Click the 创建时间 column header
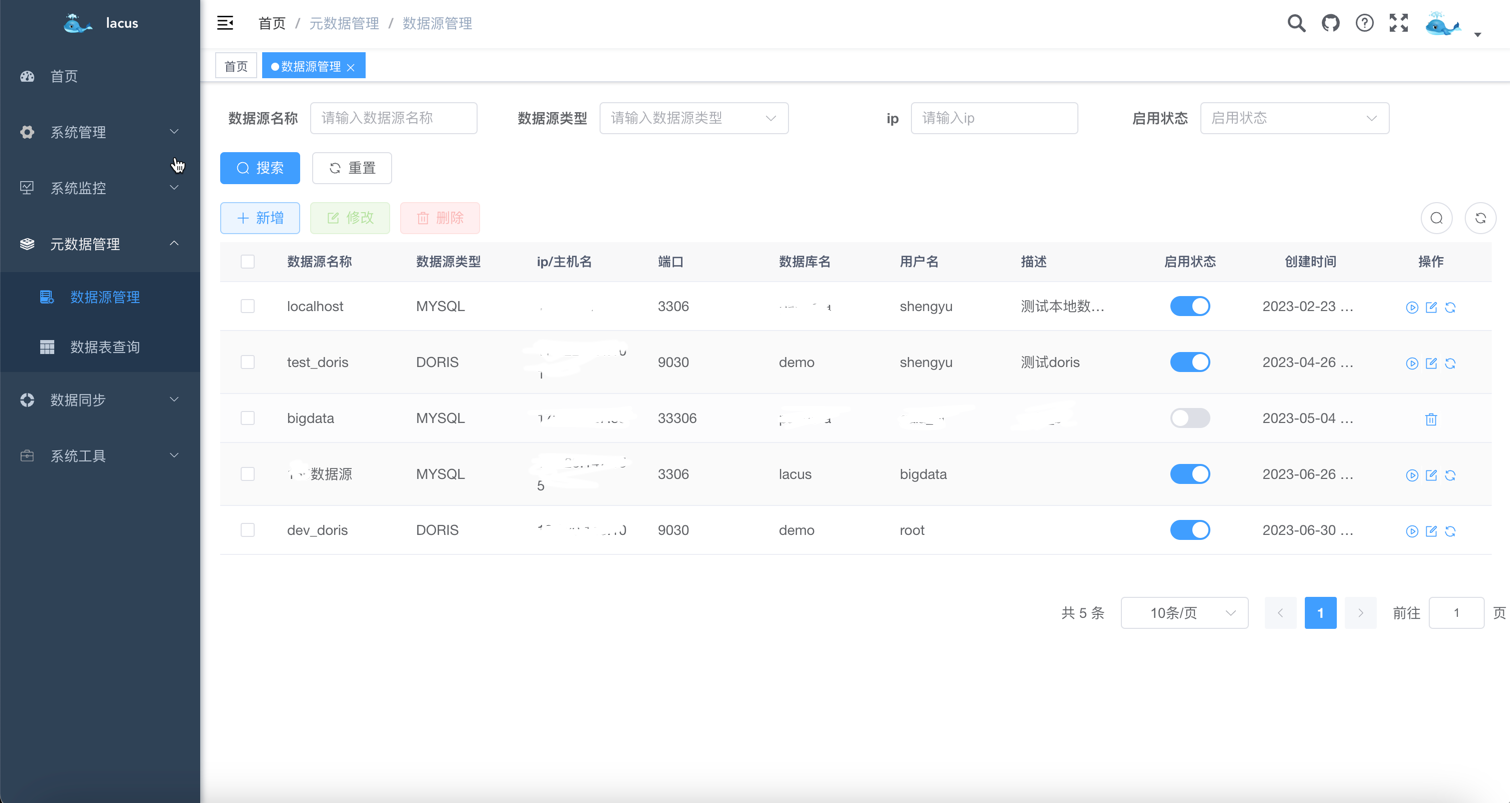1510x803 pixels. [1310, 262]
